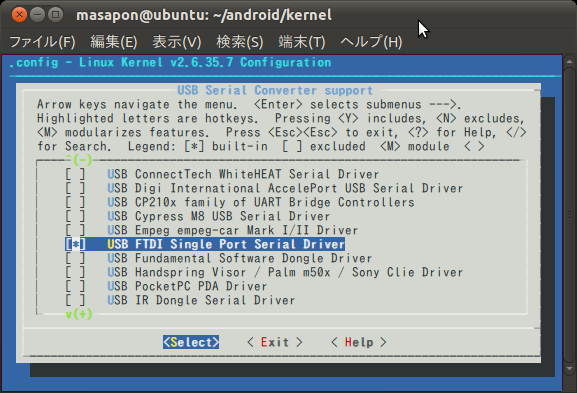The width and height of the screenshot is (577, 393).
Task: Click the masapon@ubuntu window title
Action: [x=204, y=15]
